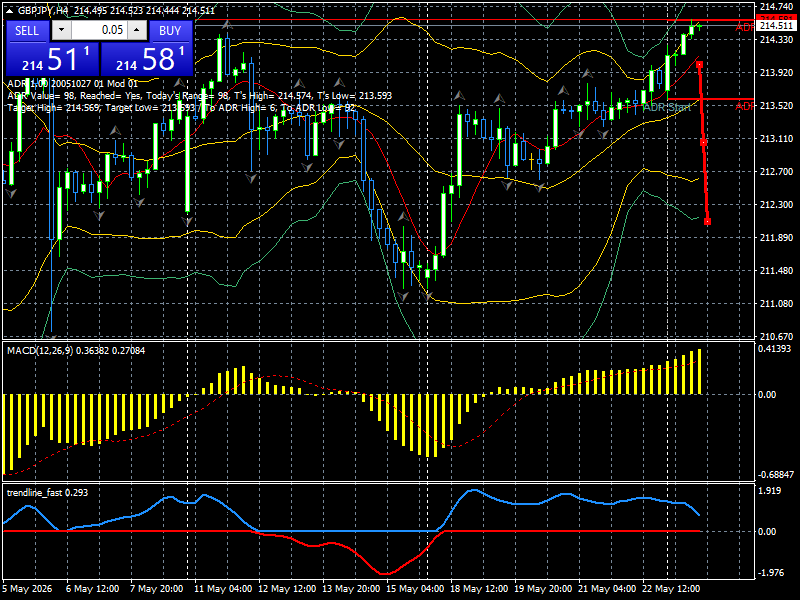Click the 22 May 12:00 time label

[x=671, y=588]
